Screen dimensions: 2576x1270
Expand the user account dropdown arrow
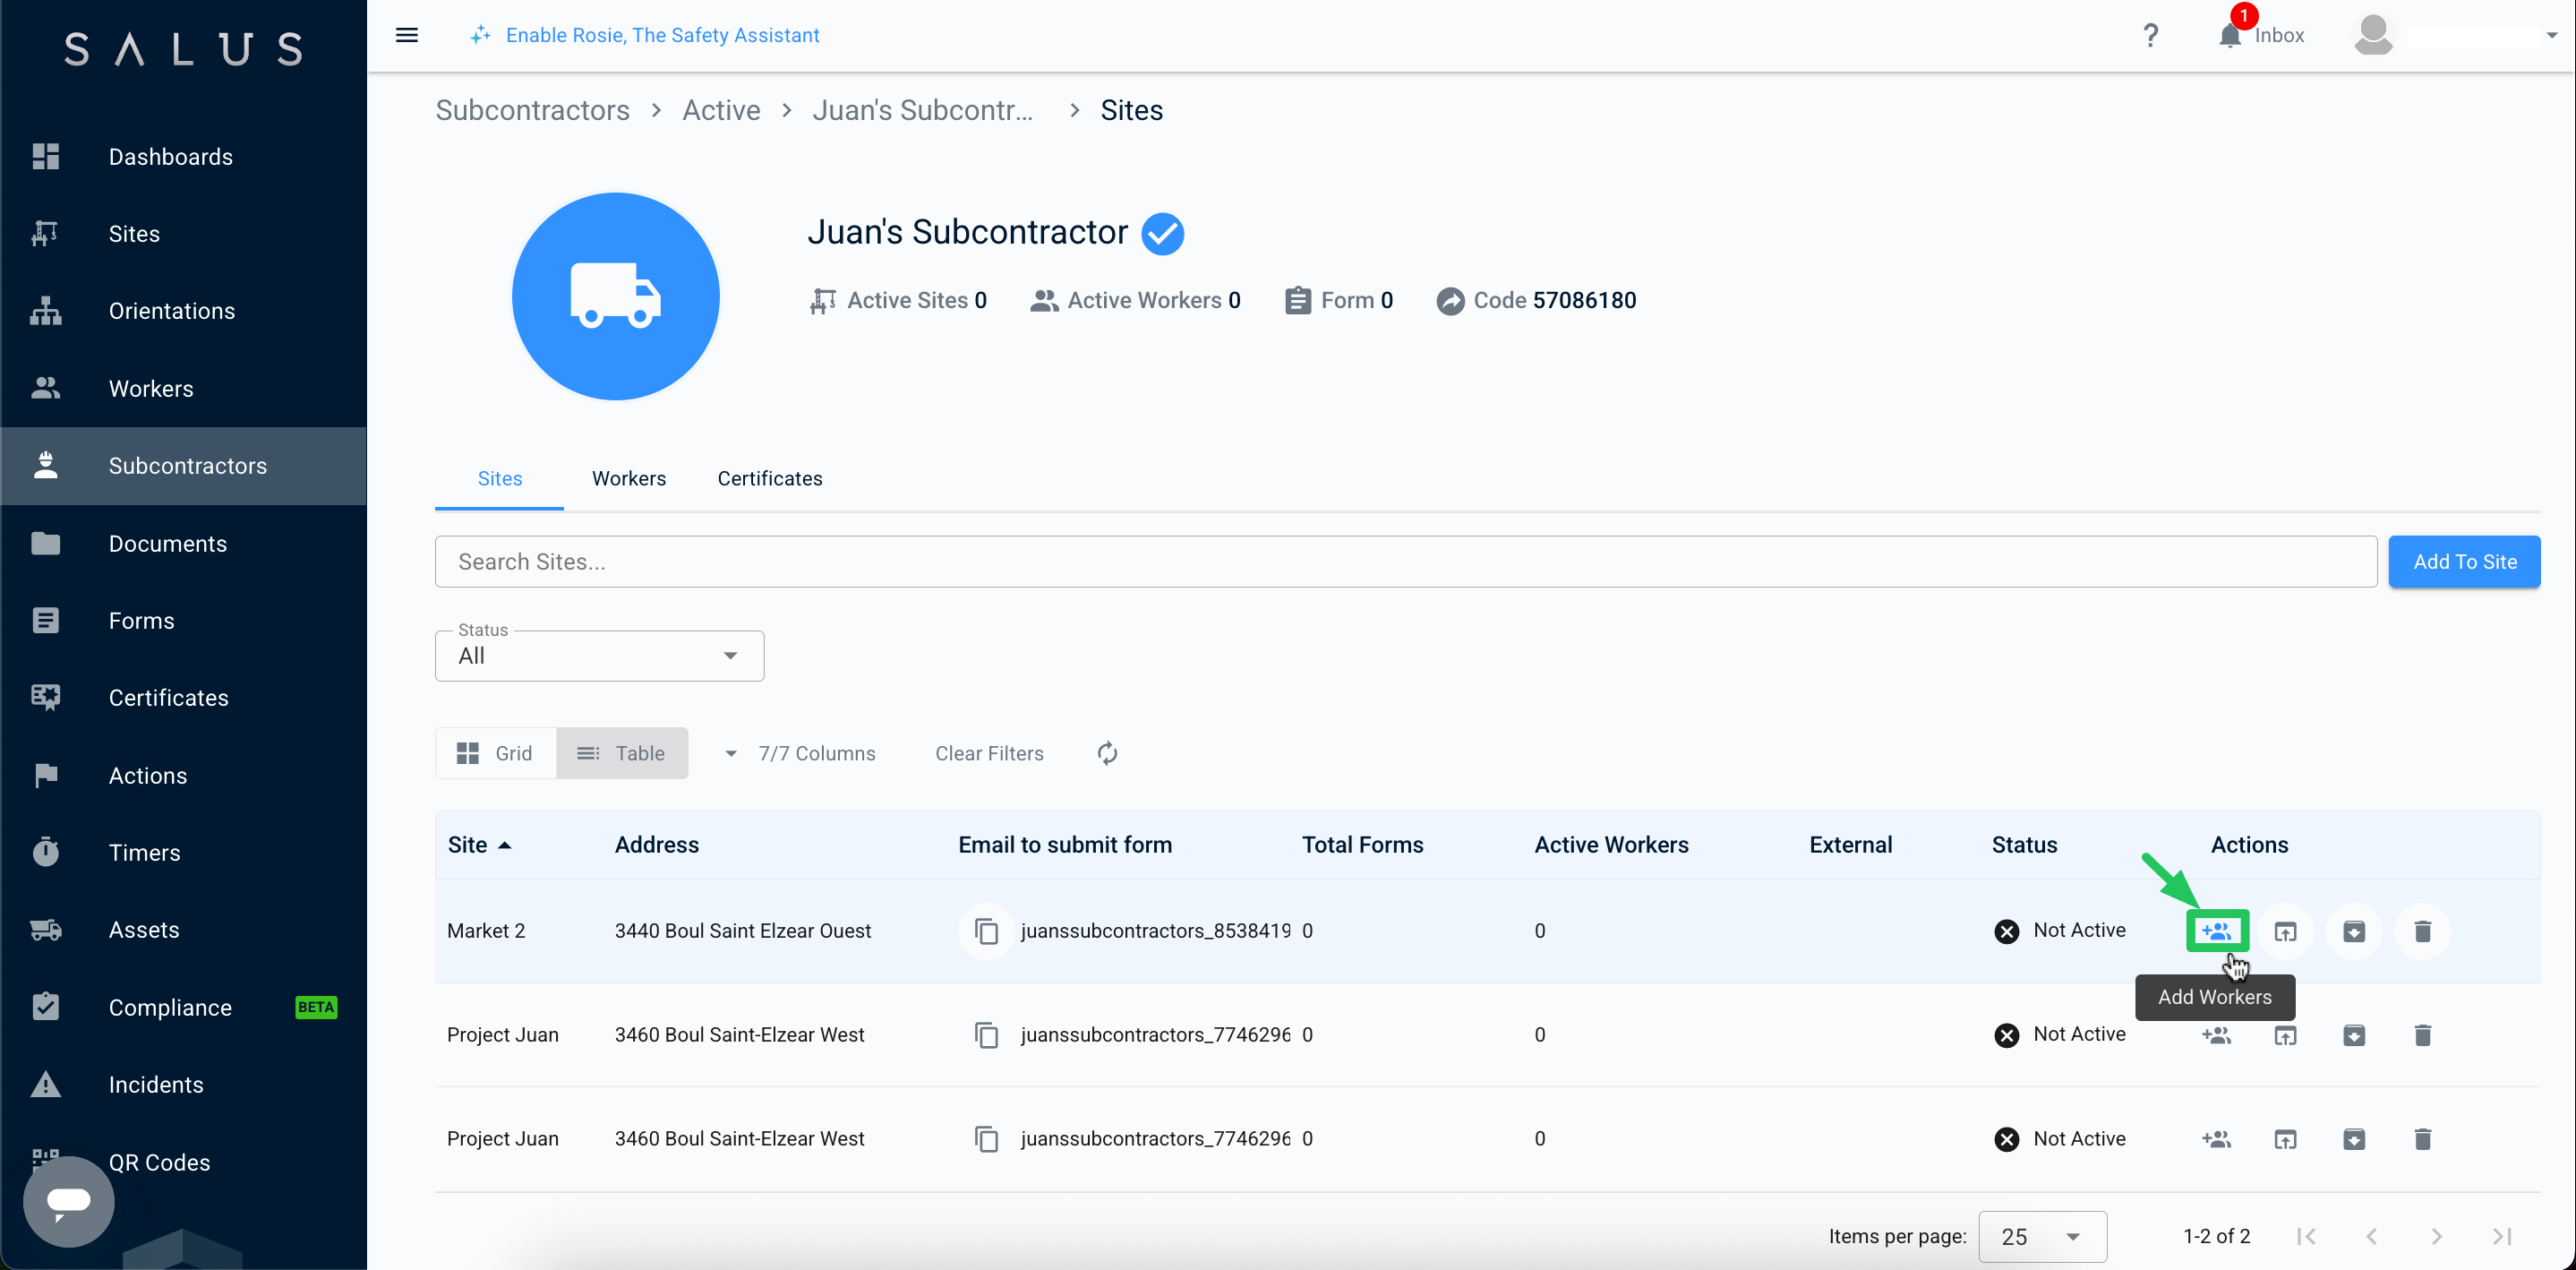(2551, 35)
